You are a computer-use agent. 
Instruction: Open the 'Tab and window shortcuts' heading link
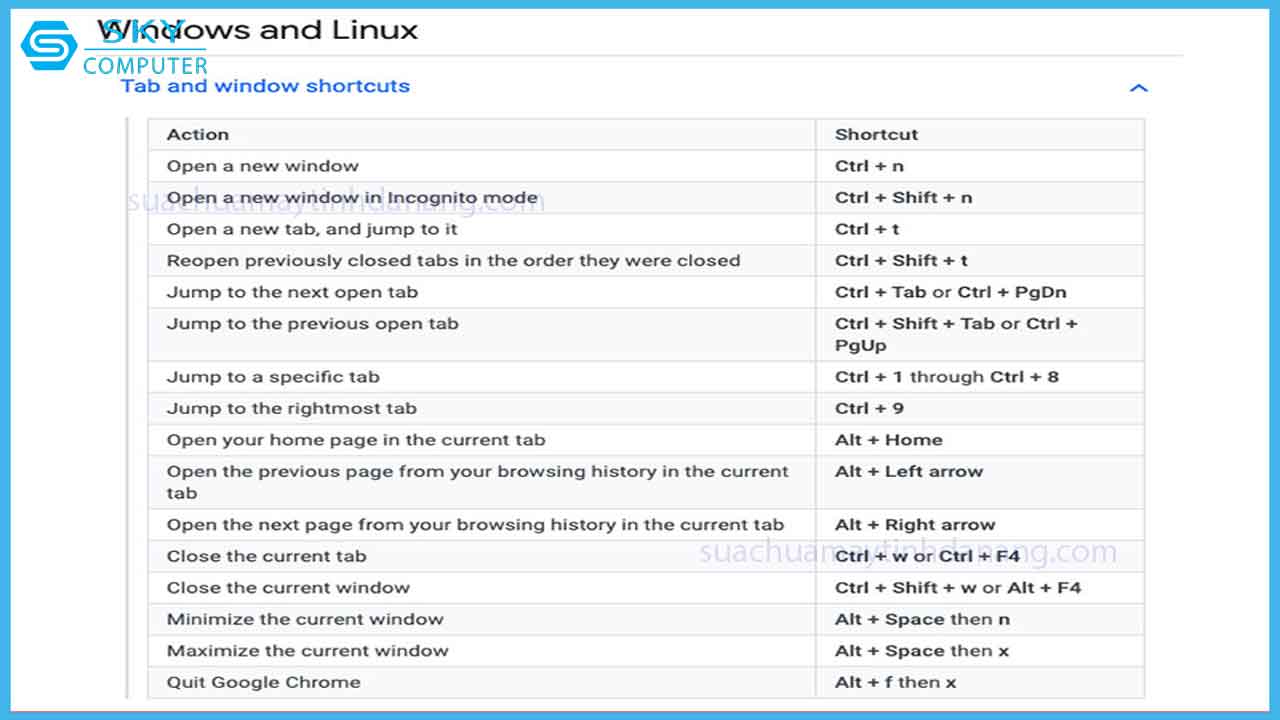tap(265, 86)
